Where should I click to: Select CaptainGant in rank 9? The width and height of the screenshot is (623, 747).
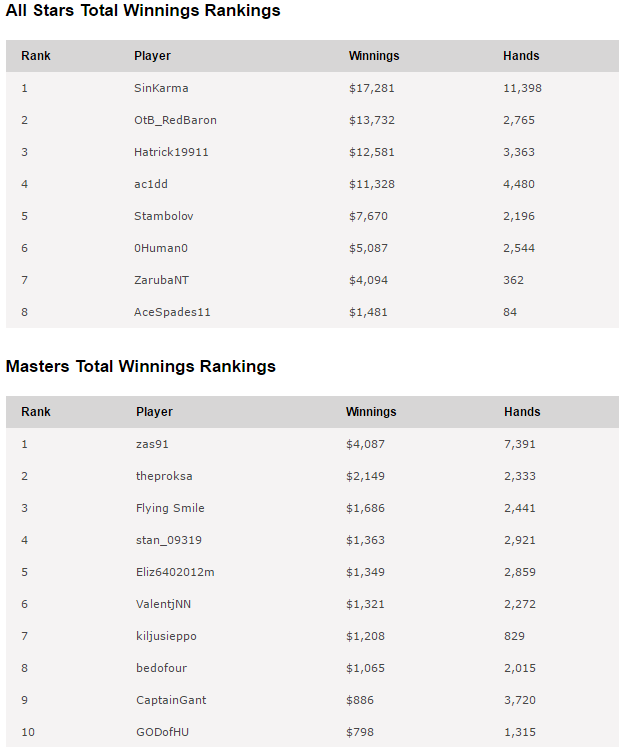171,700
